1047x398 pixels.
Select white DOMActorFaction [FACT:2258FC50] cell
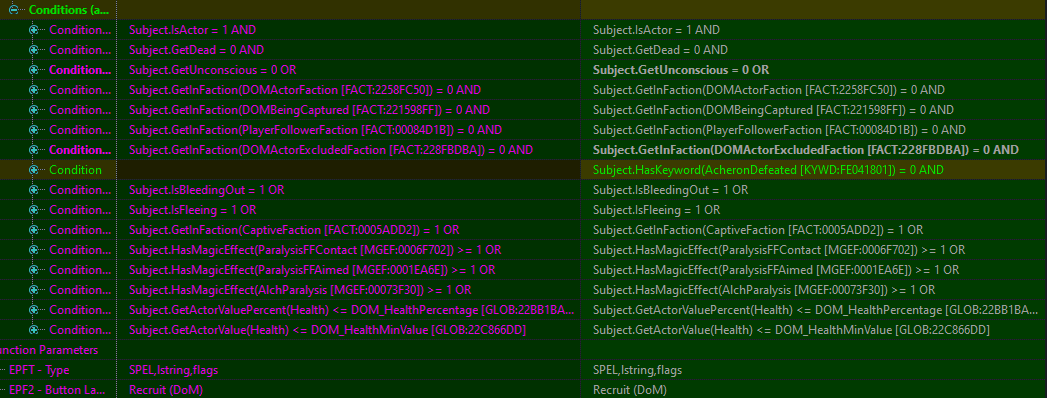[769, 90]
